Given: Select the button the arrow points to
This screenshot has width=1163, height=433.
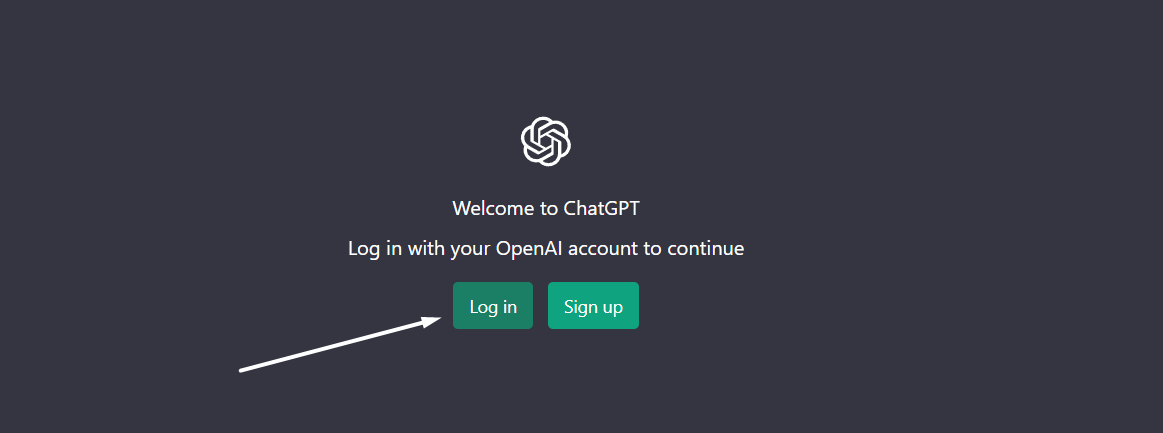Looking at the screenshot, I should 493,305.
